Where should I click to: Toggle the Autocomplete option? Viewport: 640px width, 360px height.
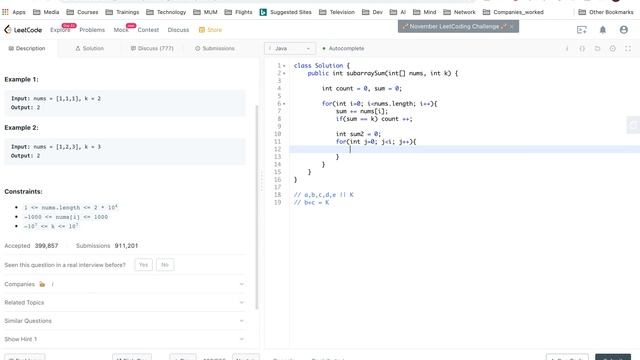pos(343,49)
